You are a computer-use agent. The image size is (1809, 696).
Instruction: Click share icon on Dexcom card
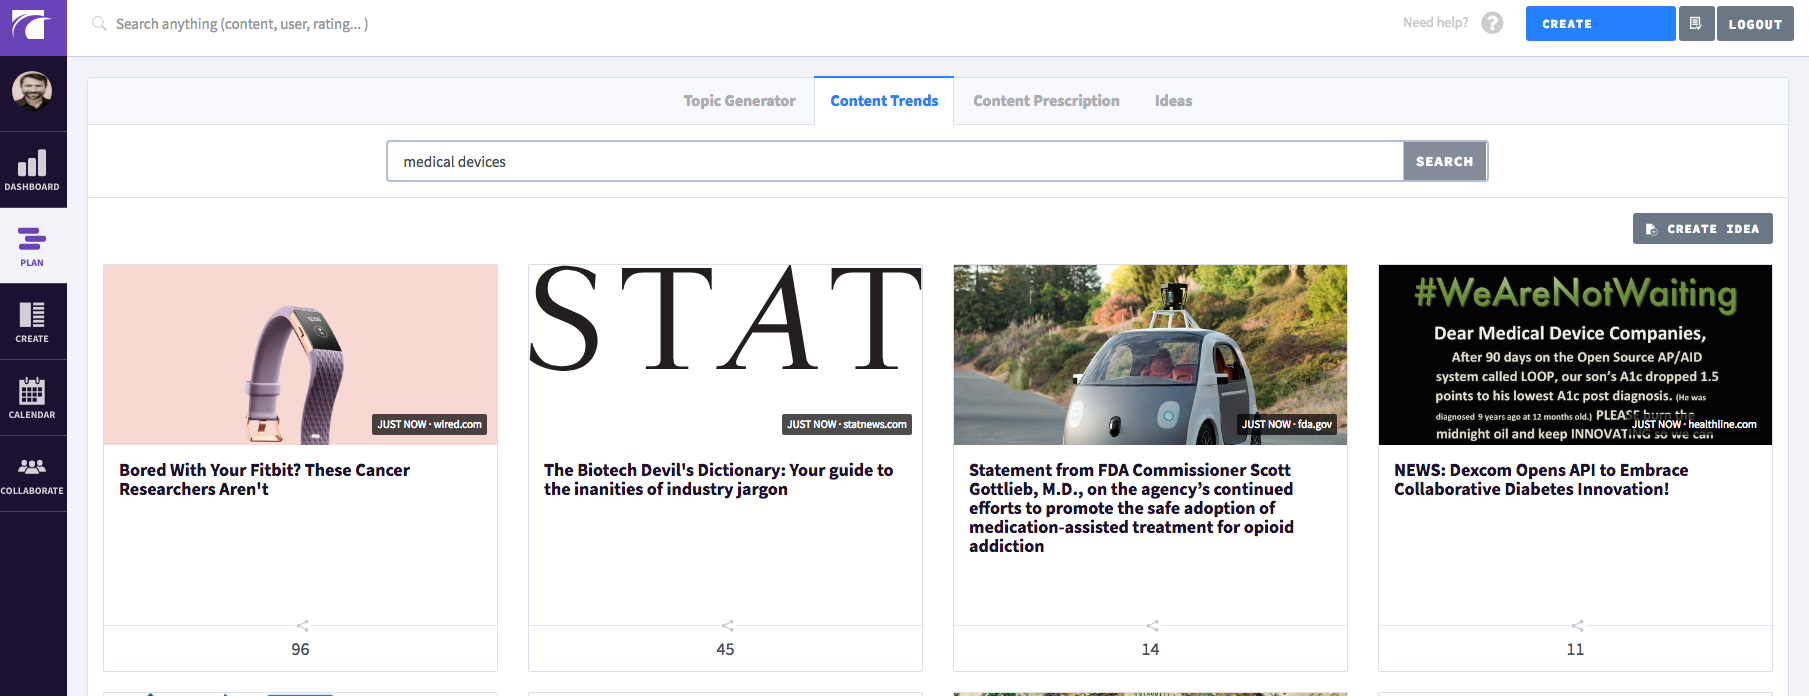(x=1577, y=626)
